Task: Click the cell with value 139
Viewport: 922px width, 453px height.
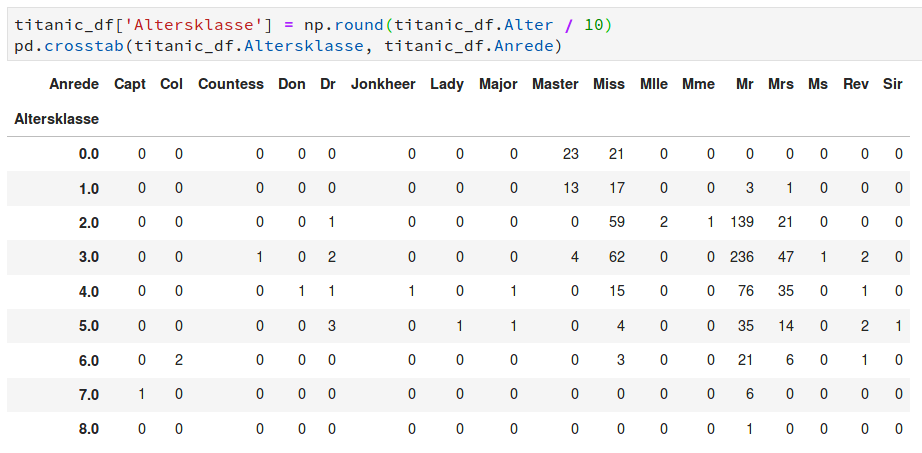Action: [741, 222]
